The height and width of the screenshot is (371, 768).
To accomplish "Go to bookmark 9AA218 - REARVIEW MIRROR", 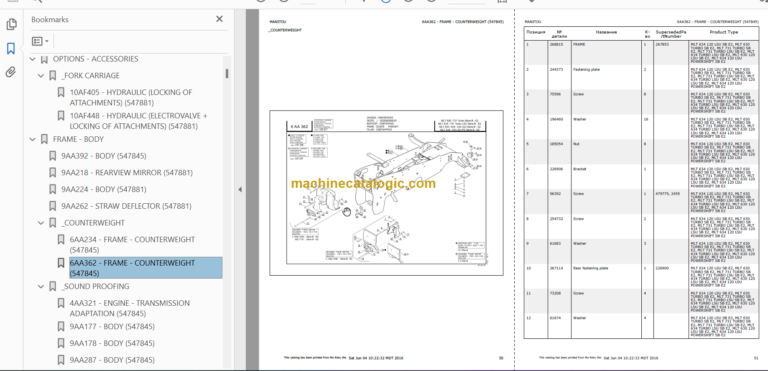I will coord(127,173).
